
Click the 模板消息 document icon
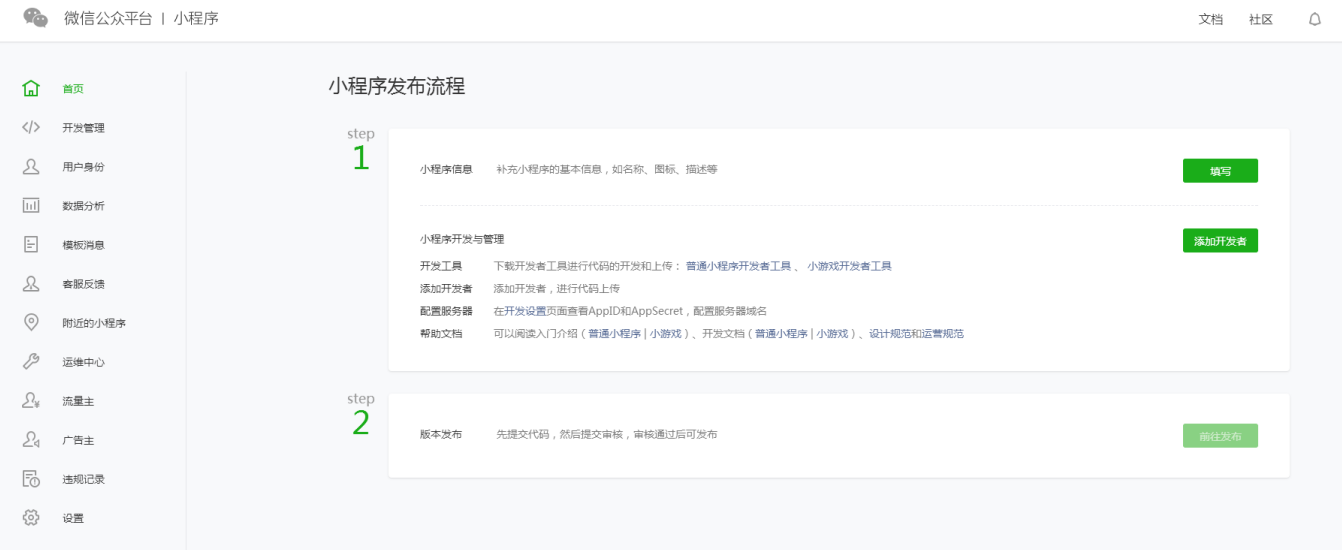point(31,244)
